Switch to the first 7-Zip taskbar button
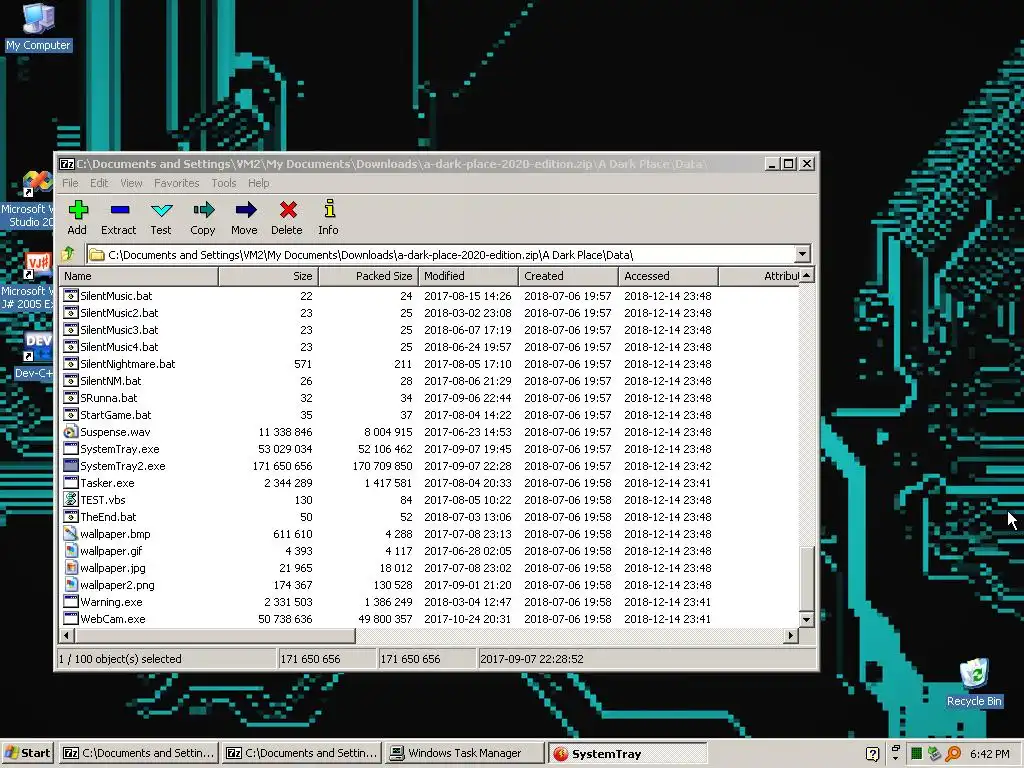The image size is (1024, 768). (x=138, y=753)
